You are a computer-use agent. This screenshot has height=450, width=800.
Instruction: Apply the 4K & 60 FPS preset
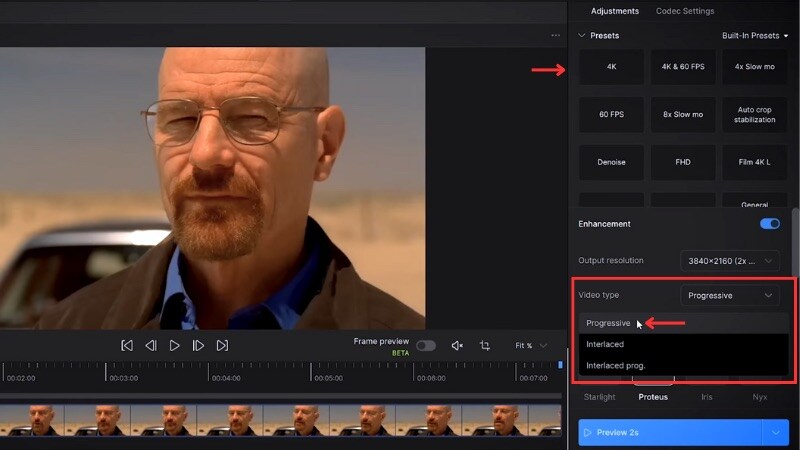coord(683,67)
